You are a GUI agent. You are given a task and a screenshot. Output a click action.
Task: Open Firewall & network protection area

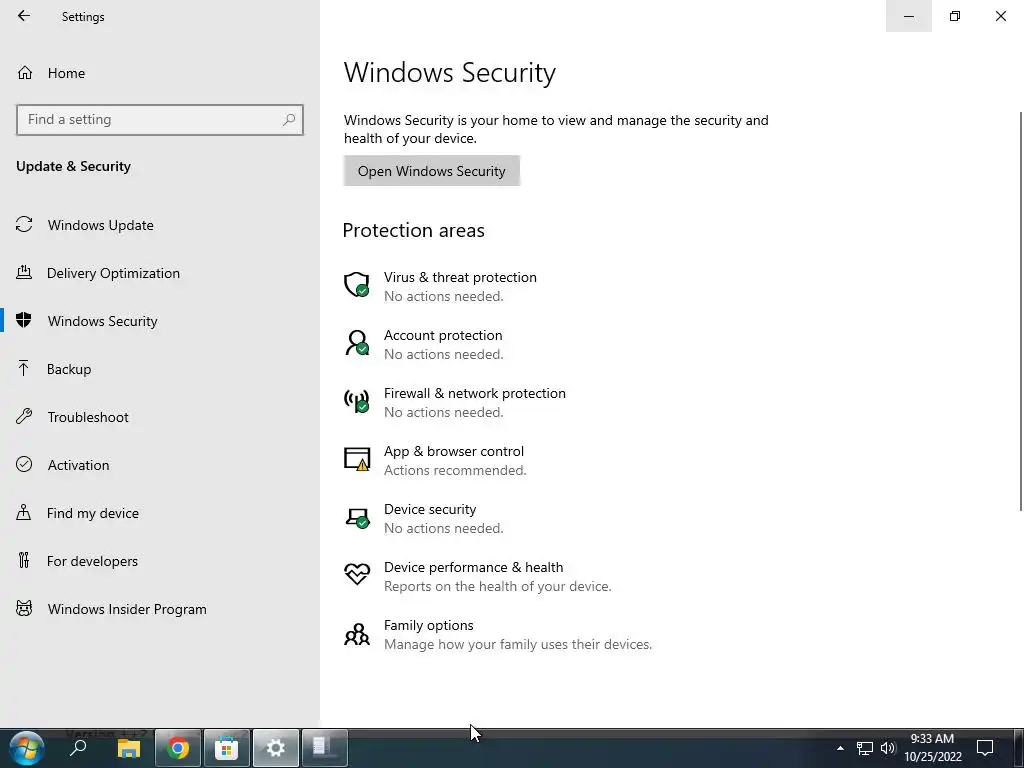[x=475, y=393]
